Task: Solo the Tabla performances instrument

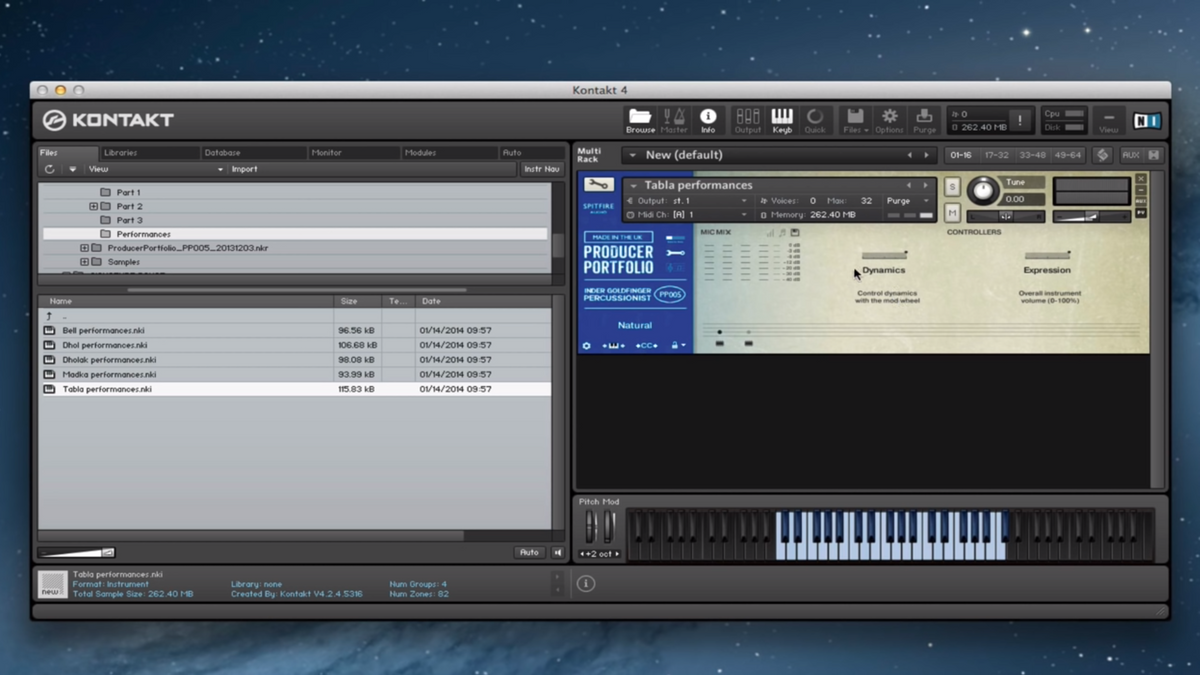Action: (952, 187)
